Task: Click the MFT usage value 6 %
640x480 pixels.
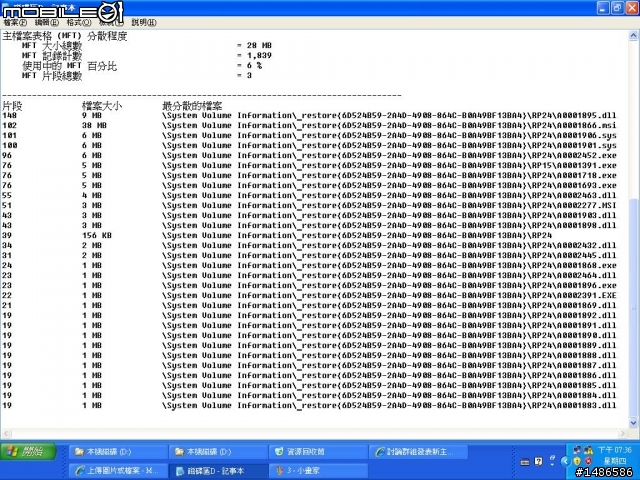Action: 254,65
